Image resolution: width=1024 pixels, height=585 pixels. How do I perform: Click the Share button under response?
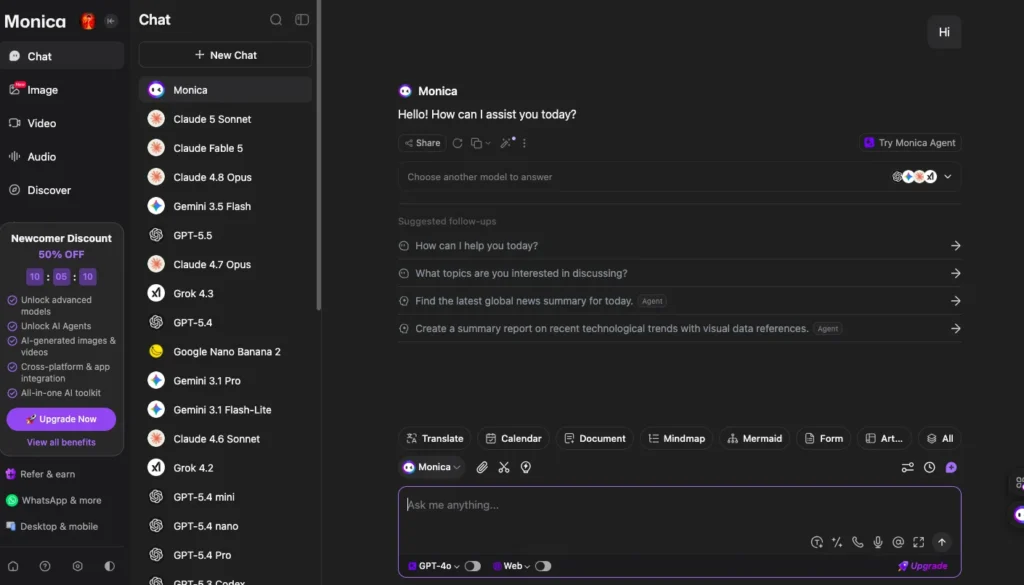422,143
